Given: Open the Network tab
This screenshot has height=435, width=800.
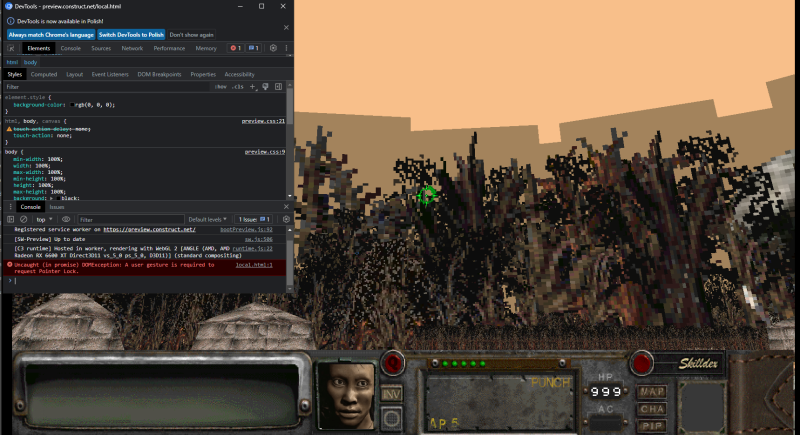Looking at the screenshot, I should click(x=132, y=48).
